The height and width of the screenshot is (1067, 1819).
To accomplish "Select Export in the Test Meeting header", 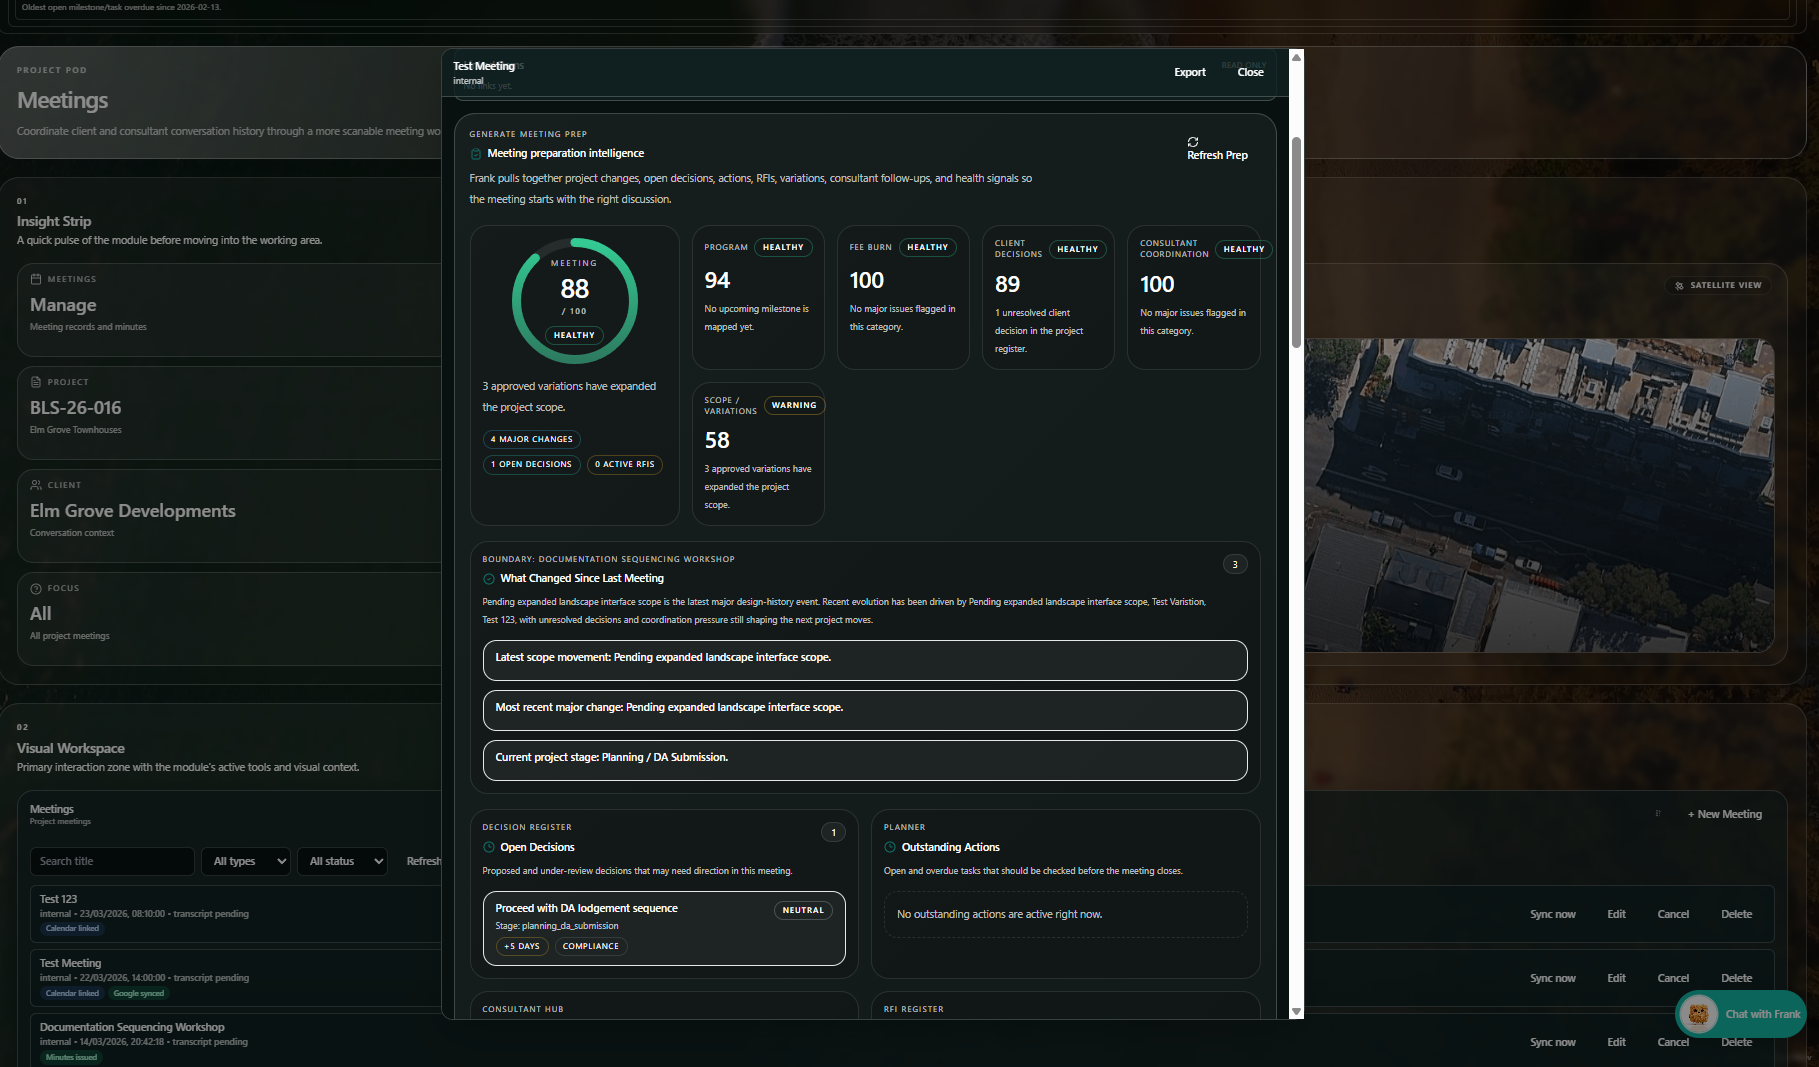I will [1189, 72].
